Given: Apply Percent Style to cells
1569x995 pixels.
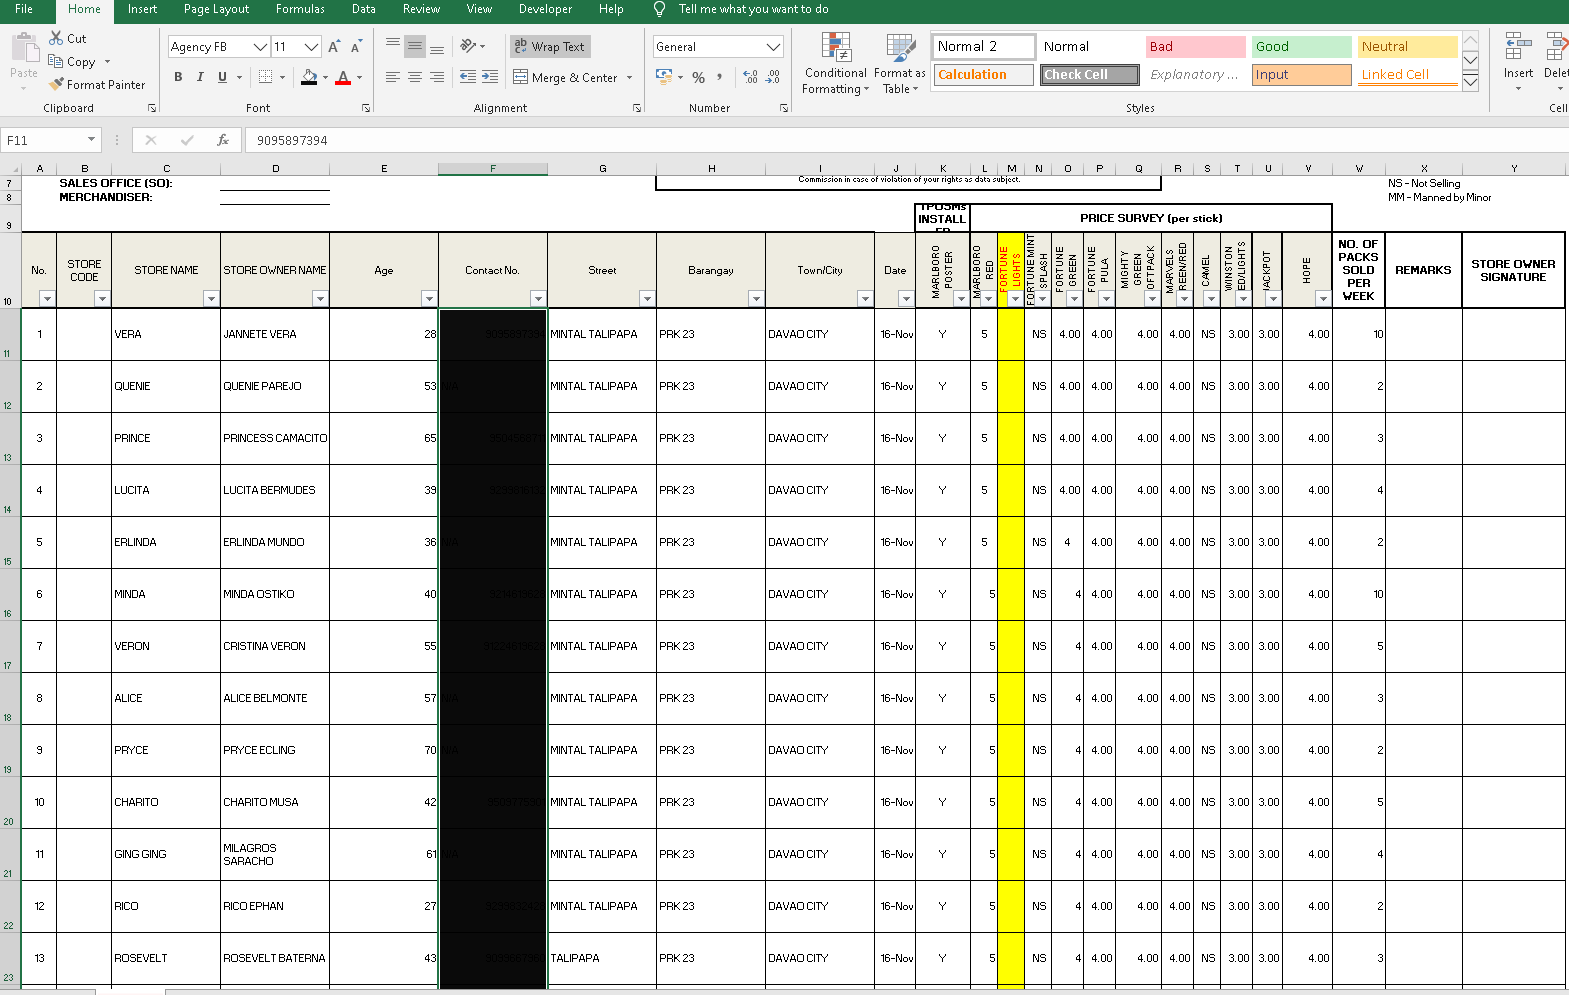Looking at the screenshot, I should click(x=699, y=77).
